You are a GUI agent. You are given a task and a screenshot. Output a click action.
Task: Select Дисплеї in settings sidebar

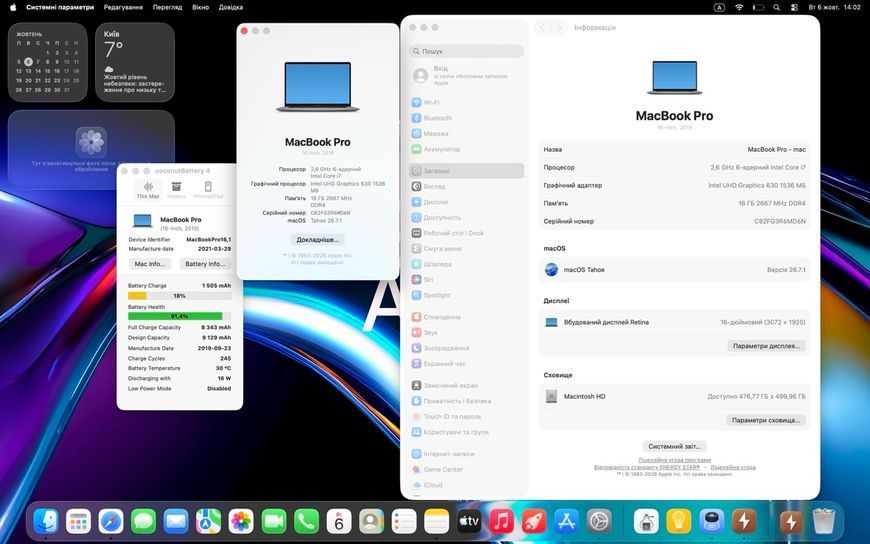[466, 202]
